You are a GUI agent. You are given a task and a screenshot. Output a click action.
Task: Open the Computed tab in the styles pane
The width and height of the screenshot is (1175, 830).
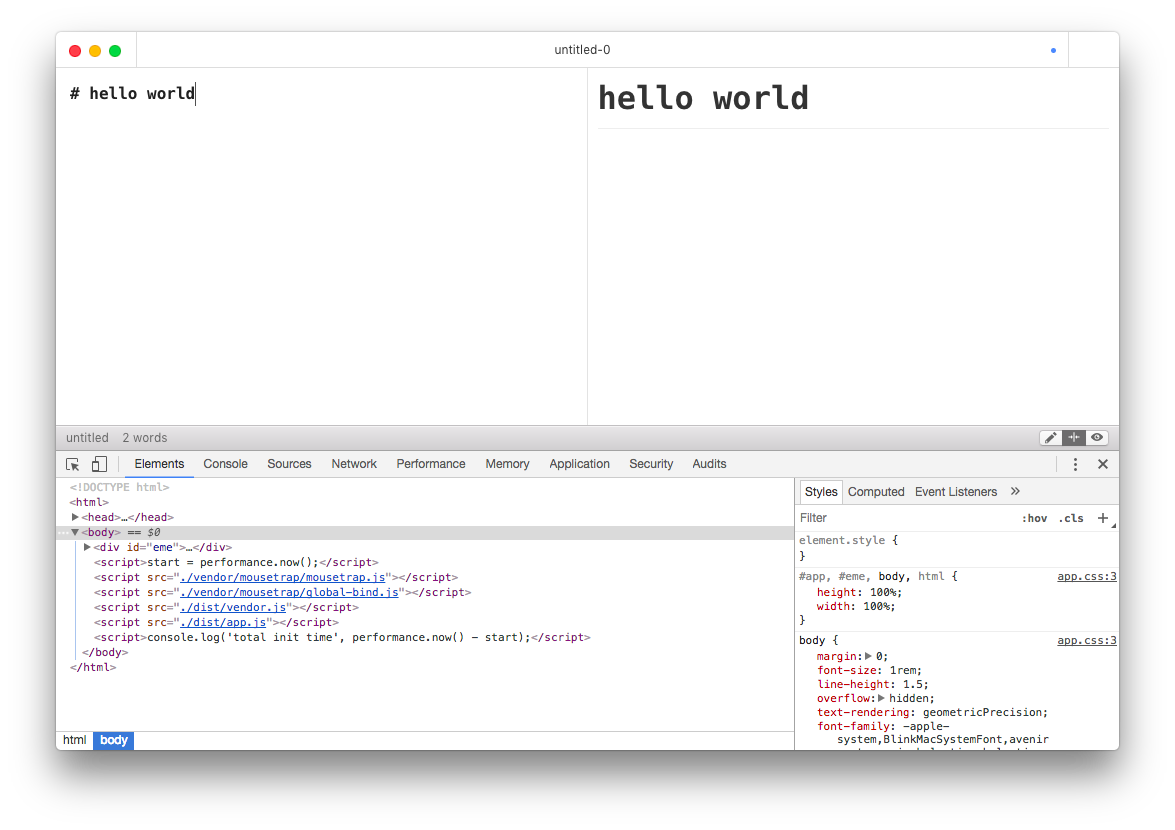tap(876, 491)
